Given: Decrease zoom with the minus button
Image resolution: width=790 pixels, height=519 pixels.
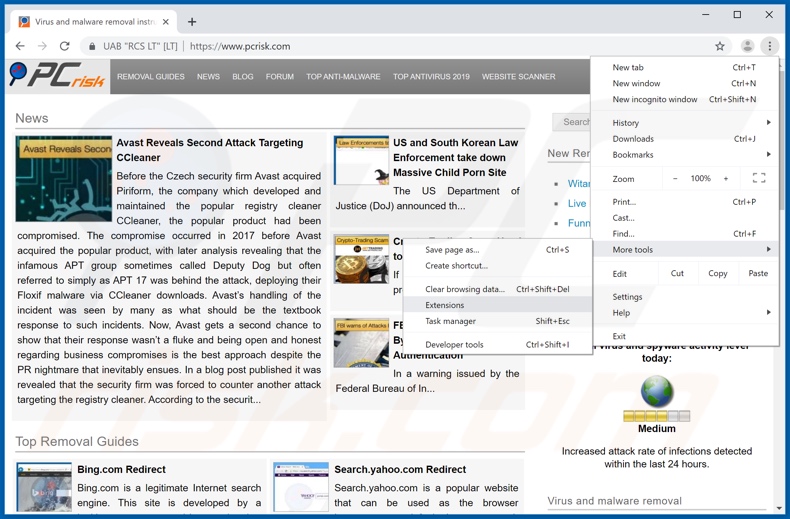Looking at the screenshot, I should click(675, 178).
